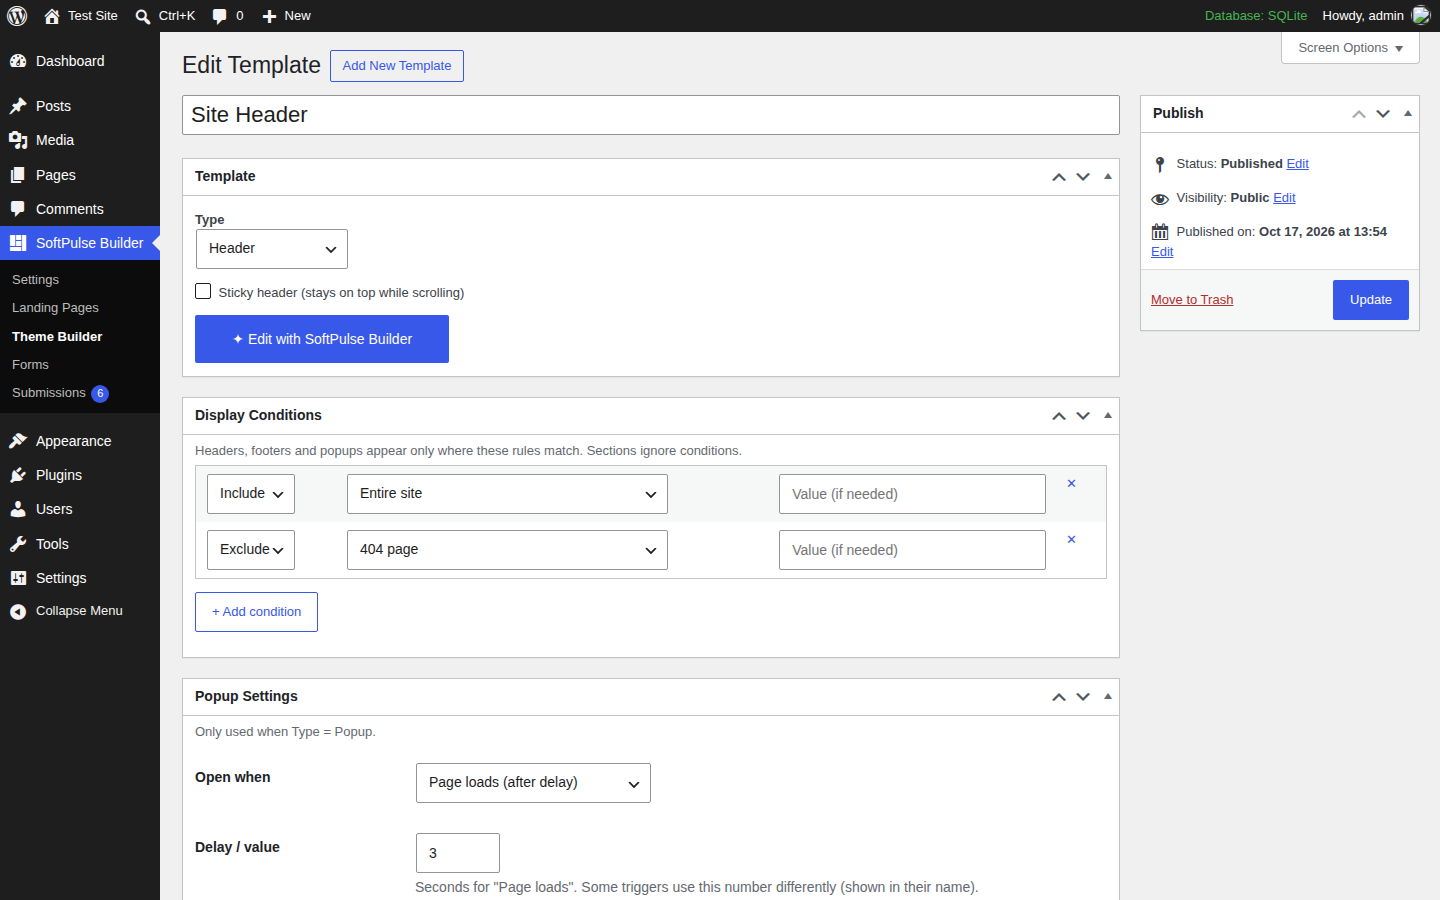This screenshot has height=900, width=1440.
Task: Click Howdy, admin account text
Action: coord(1363,16)
